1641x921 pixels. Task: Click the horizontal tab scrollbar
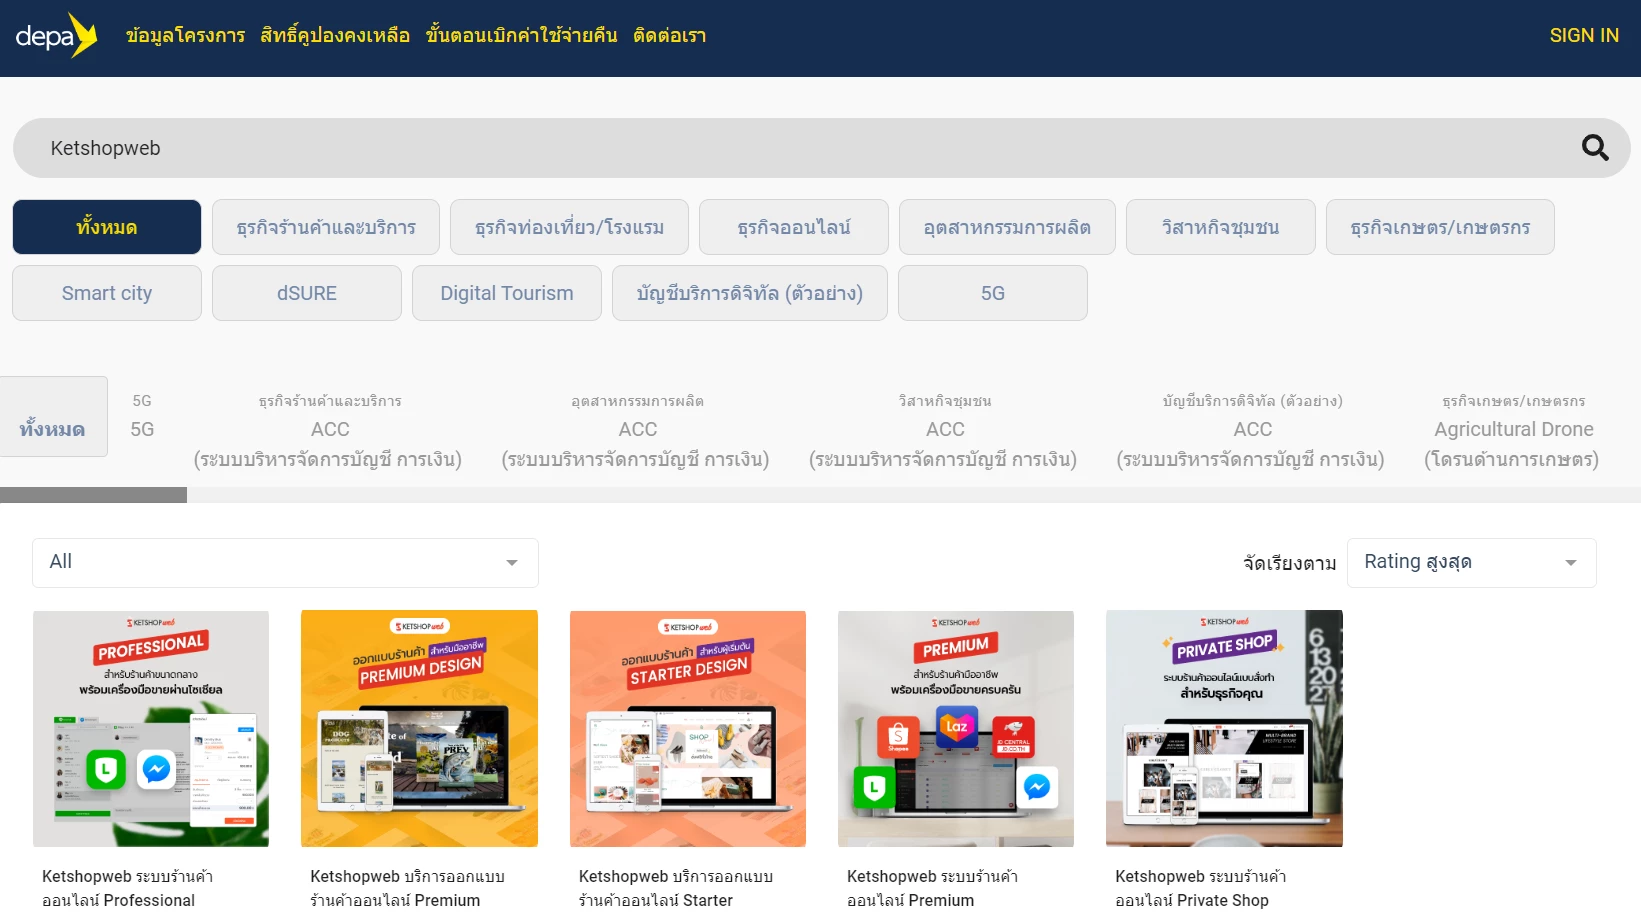(94, 495)
